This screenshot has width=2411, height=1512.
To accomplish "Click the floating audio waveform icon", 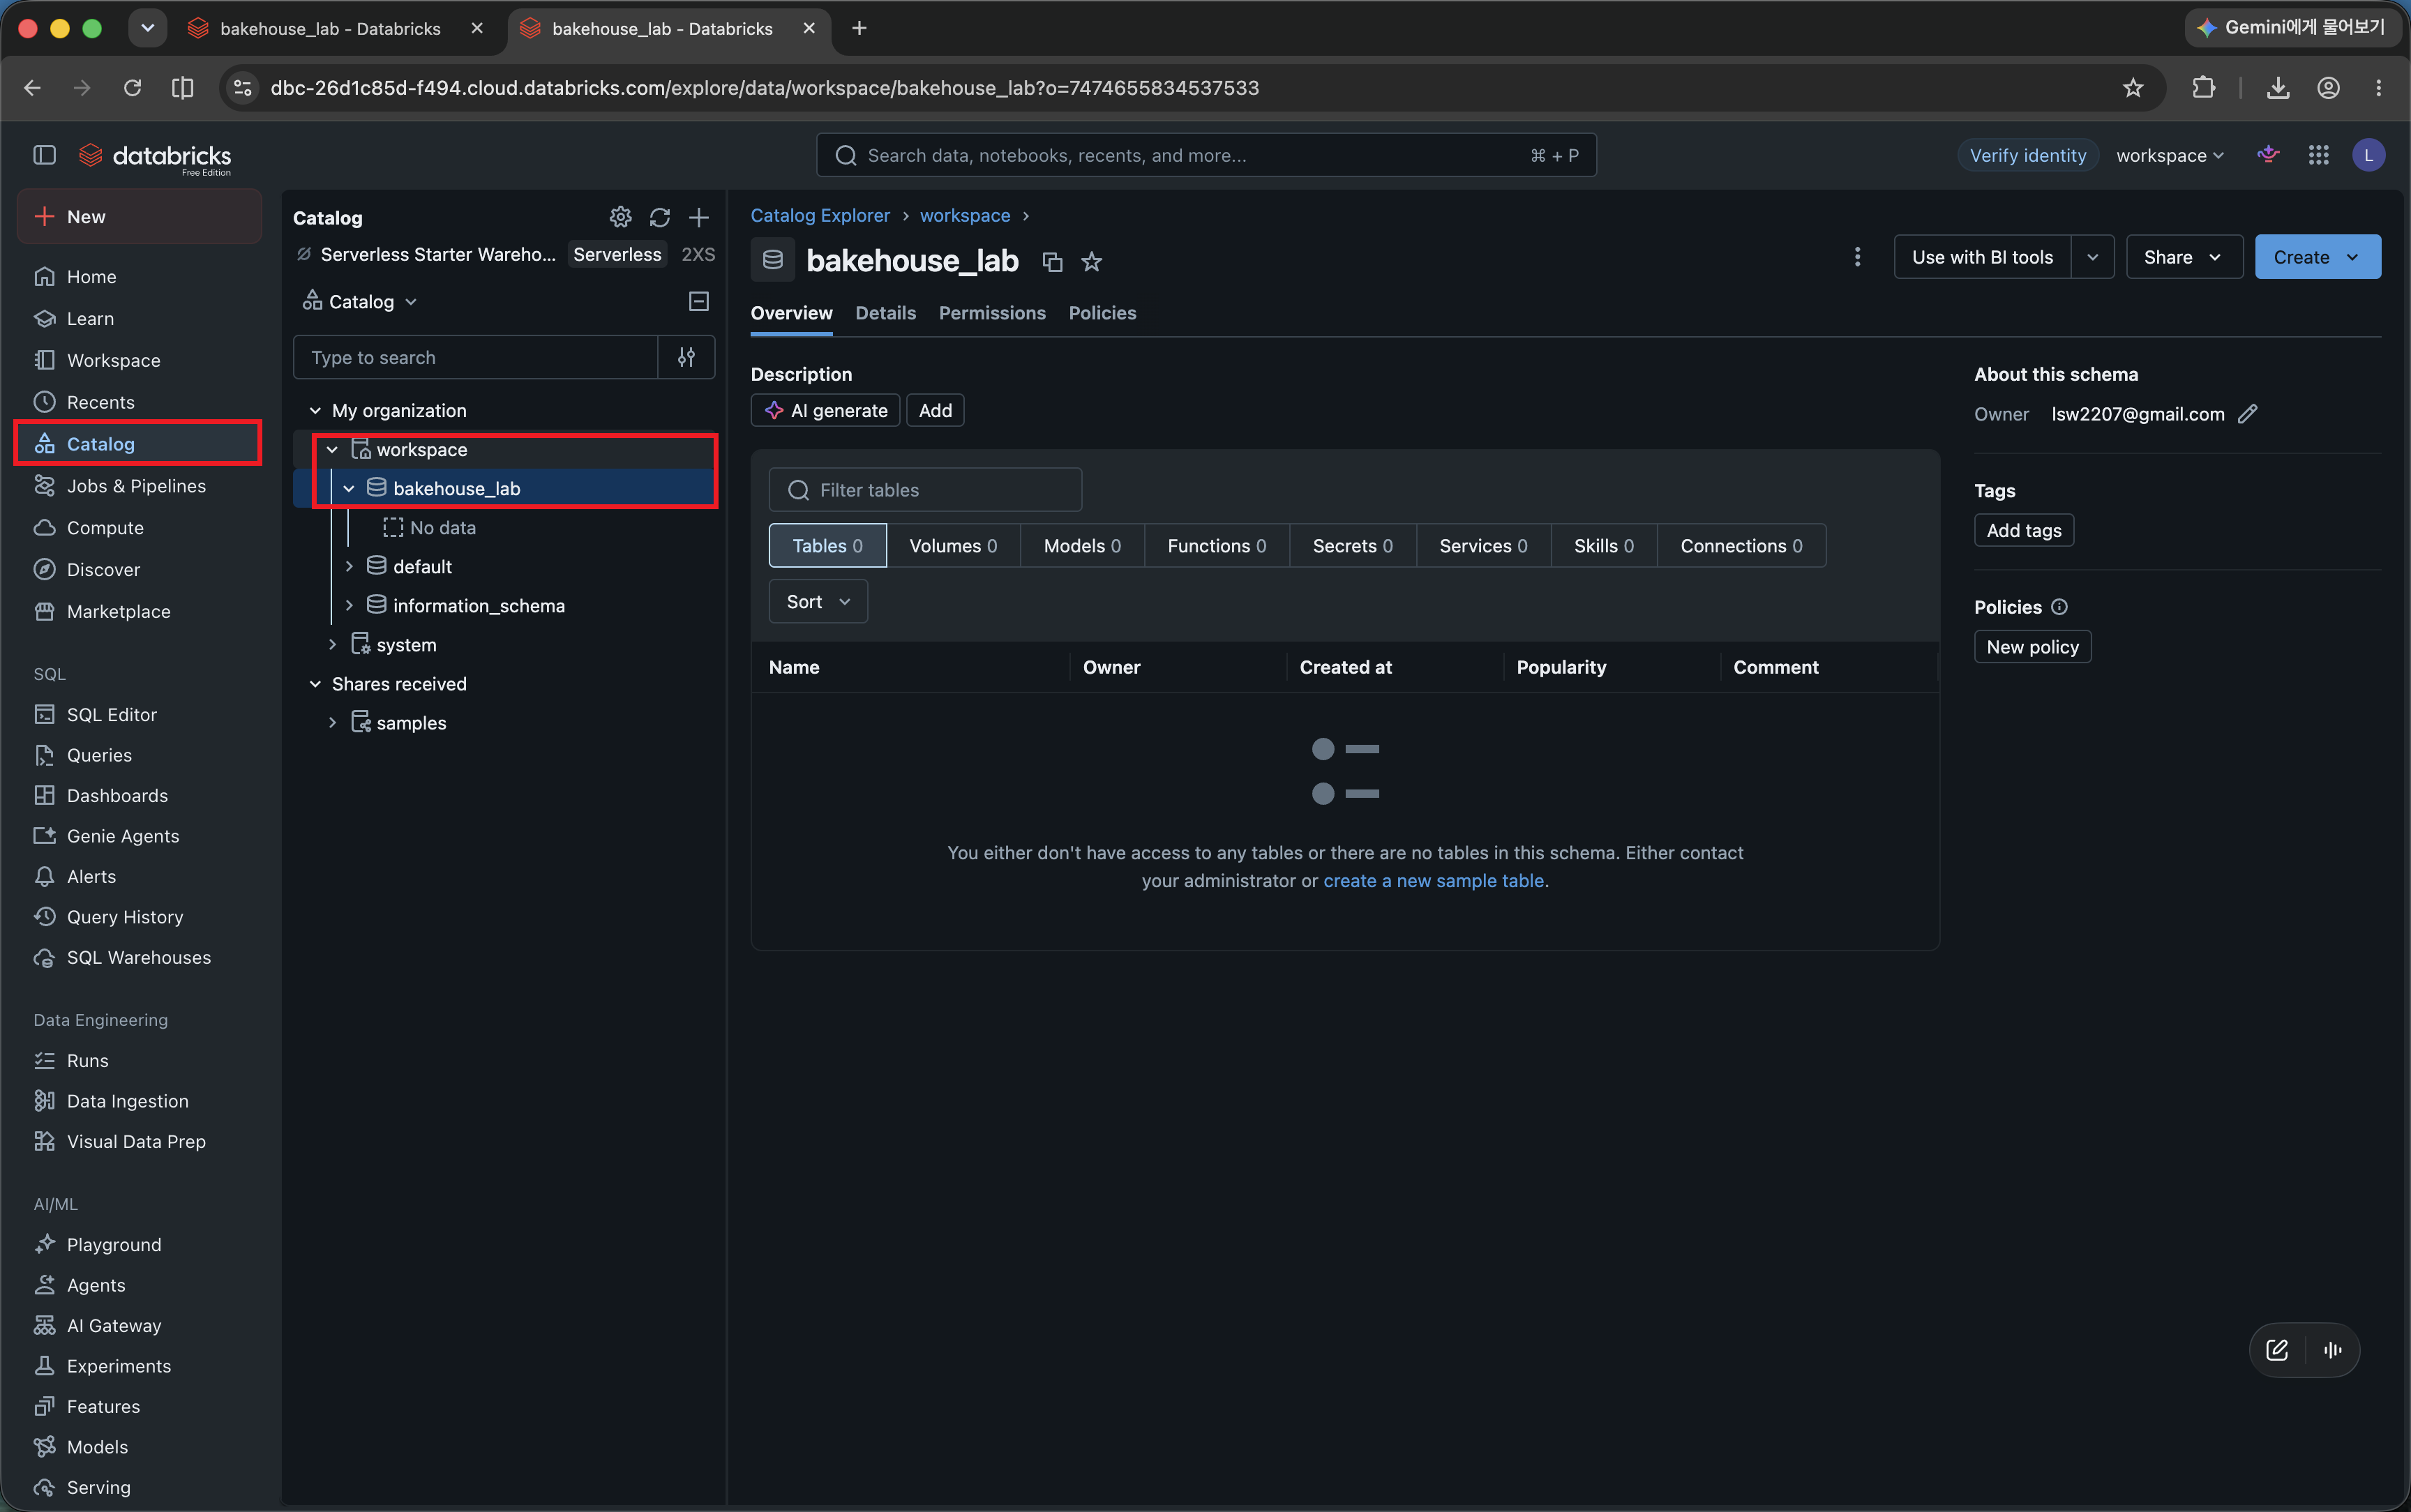I will tap(2333, 1350).
